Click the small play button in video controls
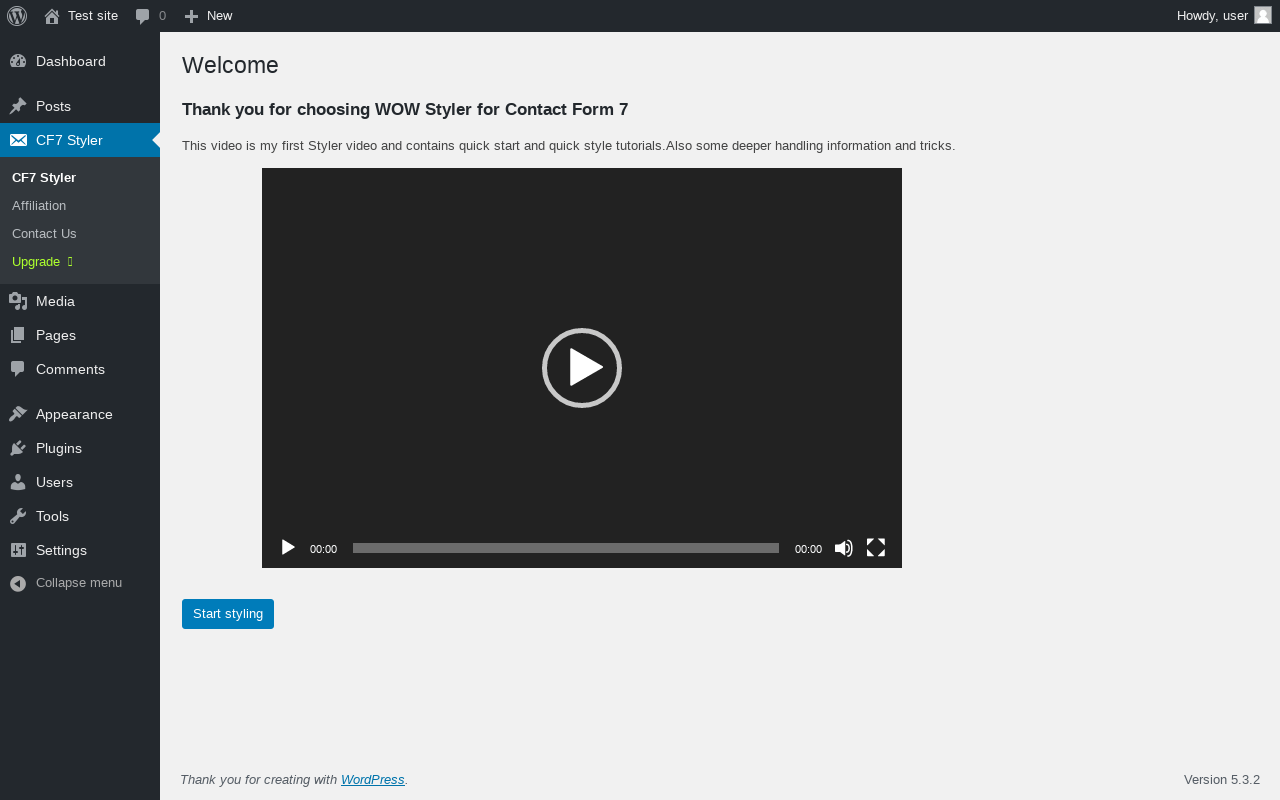 coord(288,547)
